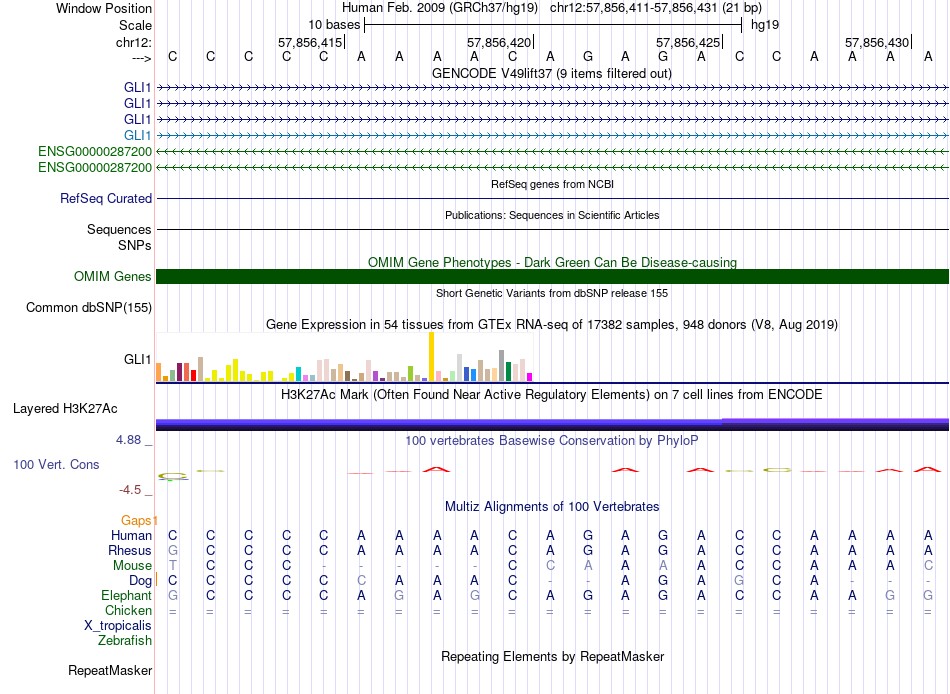Click the Layered H3K27Ac track label
Image resolution: width=950 pixels, height=694 pixels.
[65, 409]
